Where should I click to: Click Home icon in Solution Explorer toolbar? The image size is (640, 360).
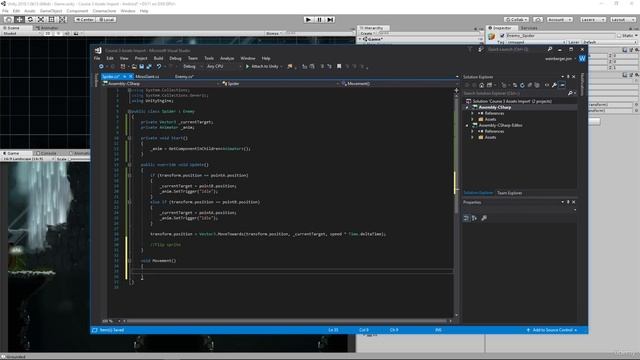[482, 85]
